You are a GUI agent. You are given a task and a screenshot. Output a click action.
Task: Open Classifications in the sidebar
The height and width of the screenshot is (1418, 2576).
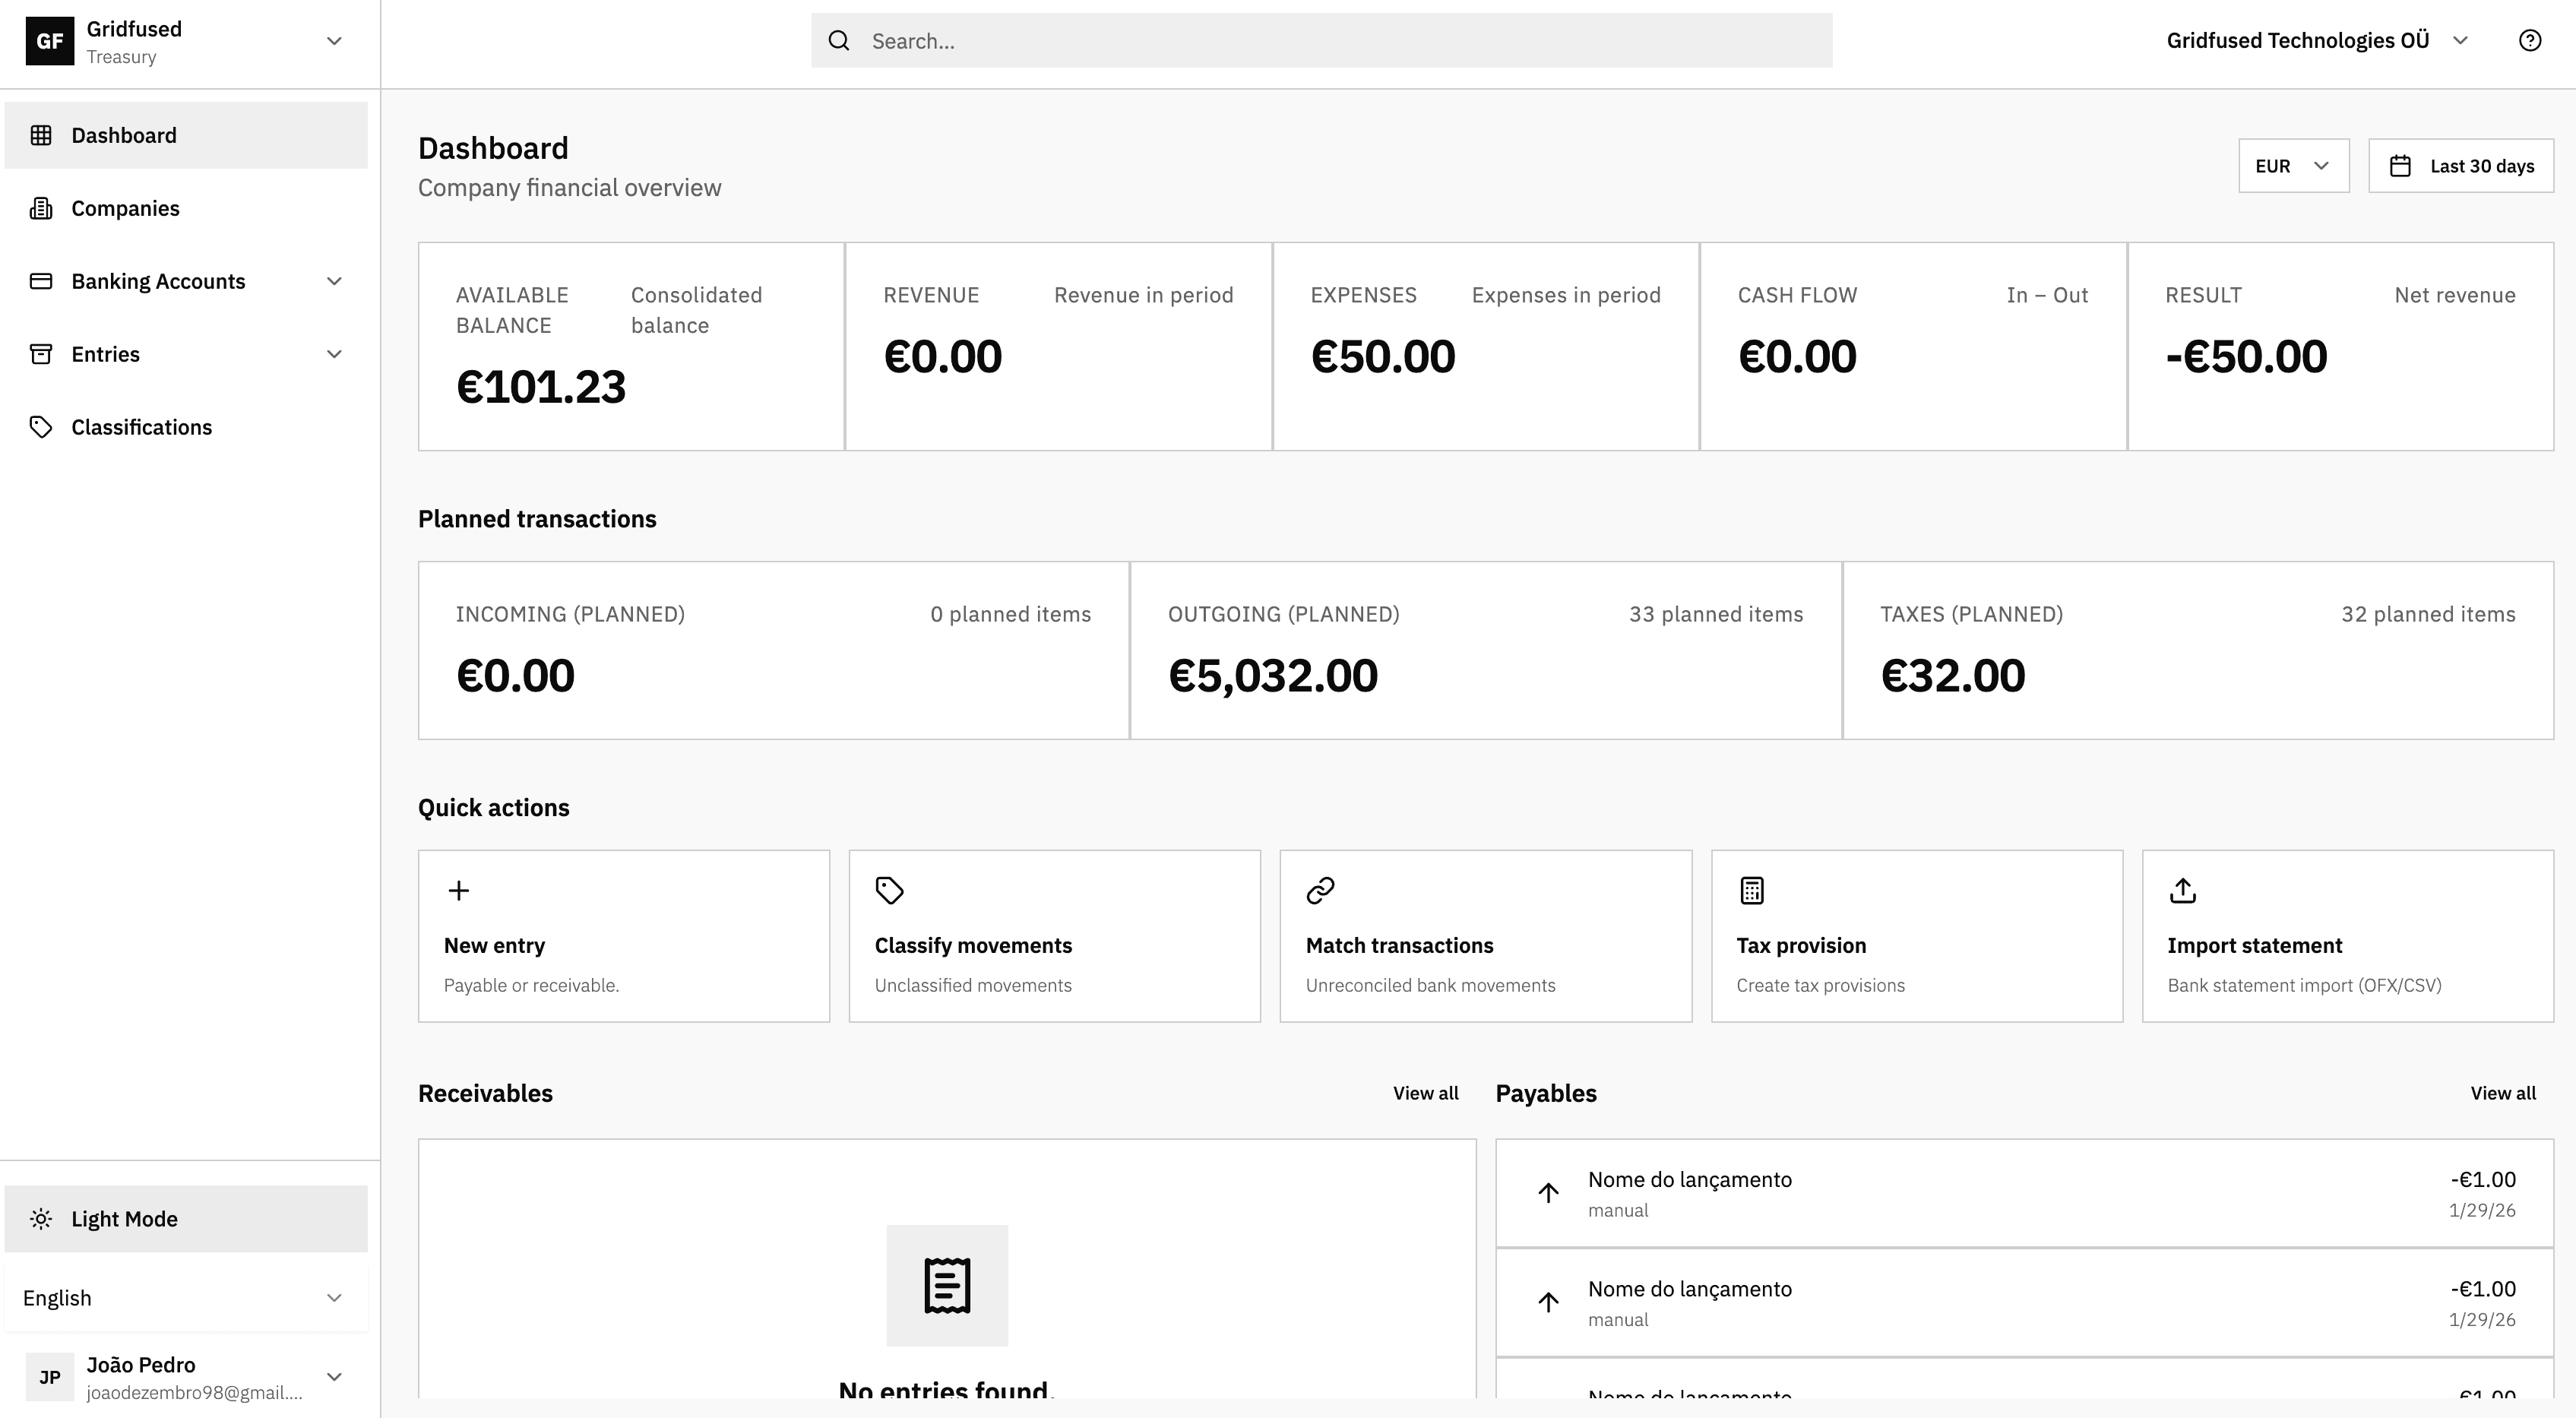[186, 427]
